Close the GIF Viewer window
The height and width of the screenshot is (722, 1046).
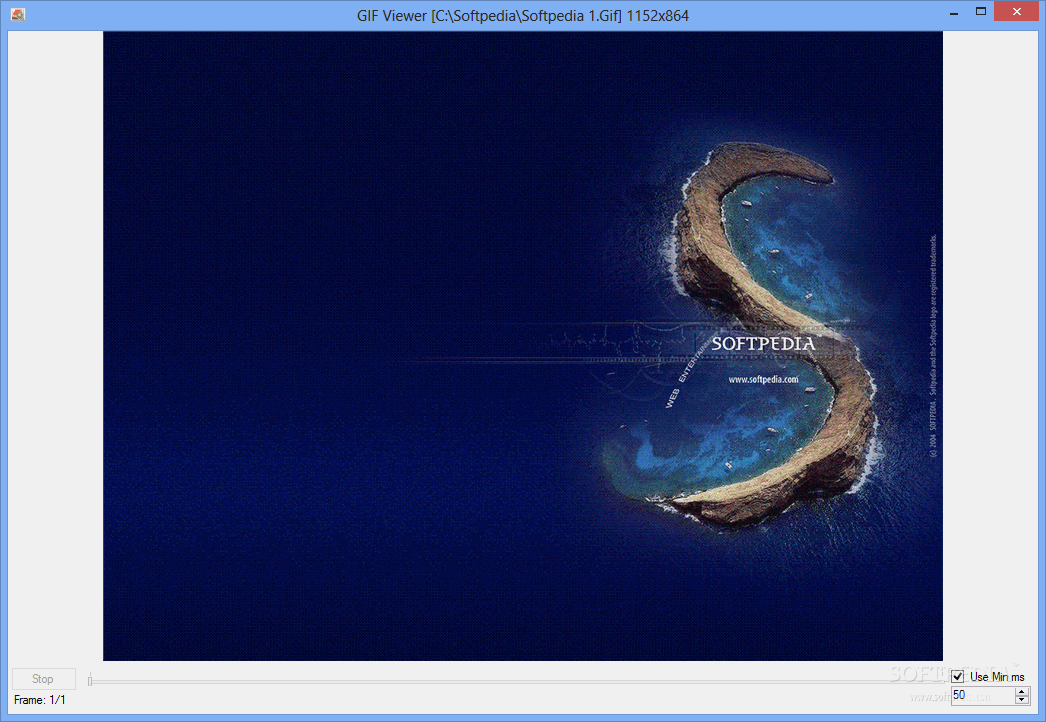[x=1017, y=11]
